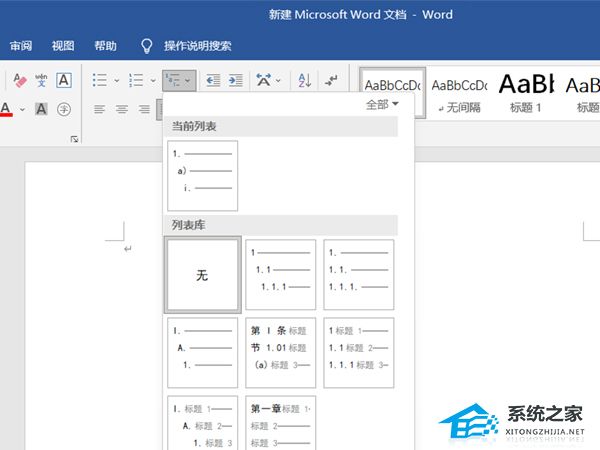Toggle Character Shading gray A icon
600x450 pixels.
(41, 109)
